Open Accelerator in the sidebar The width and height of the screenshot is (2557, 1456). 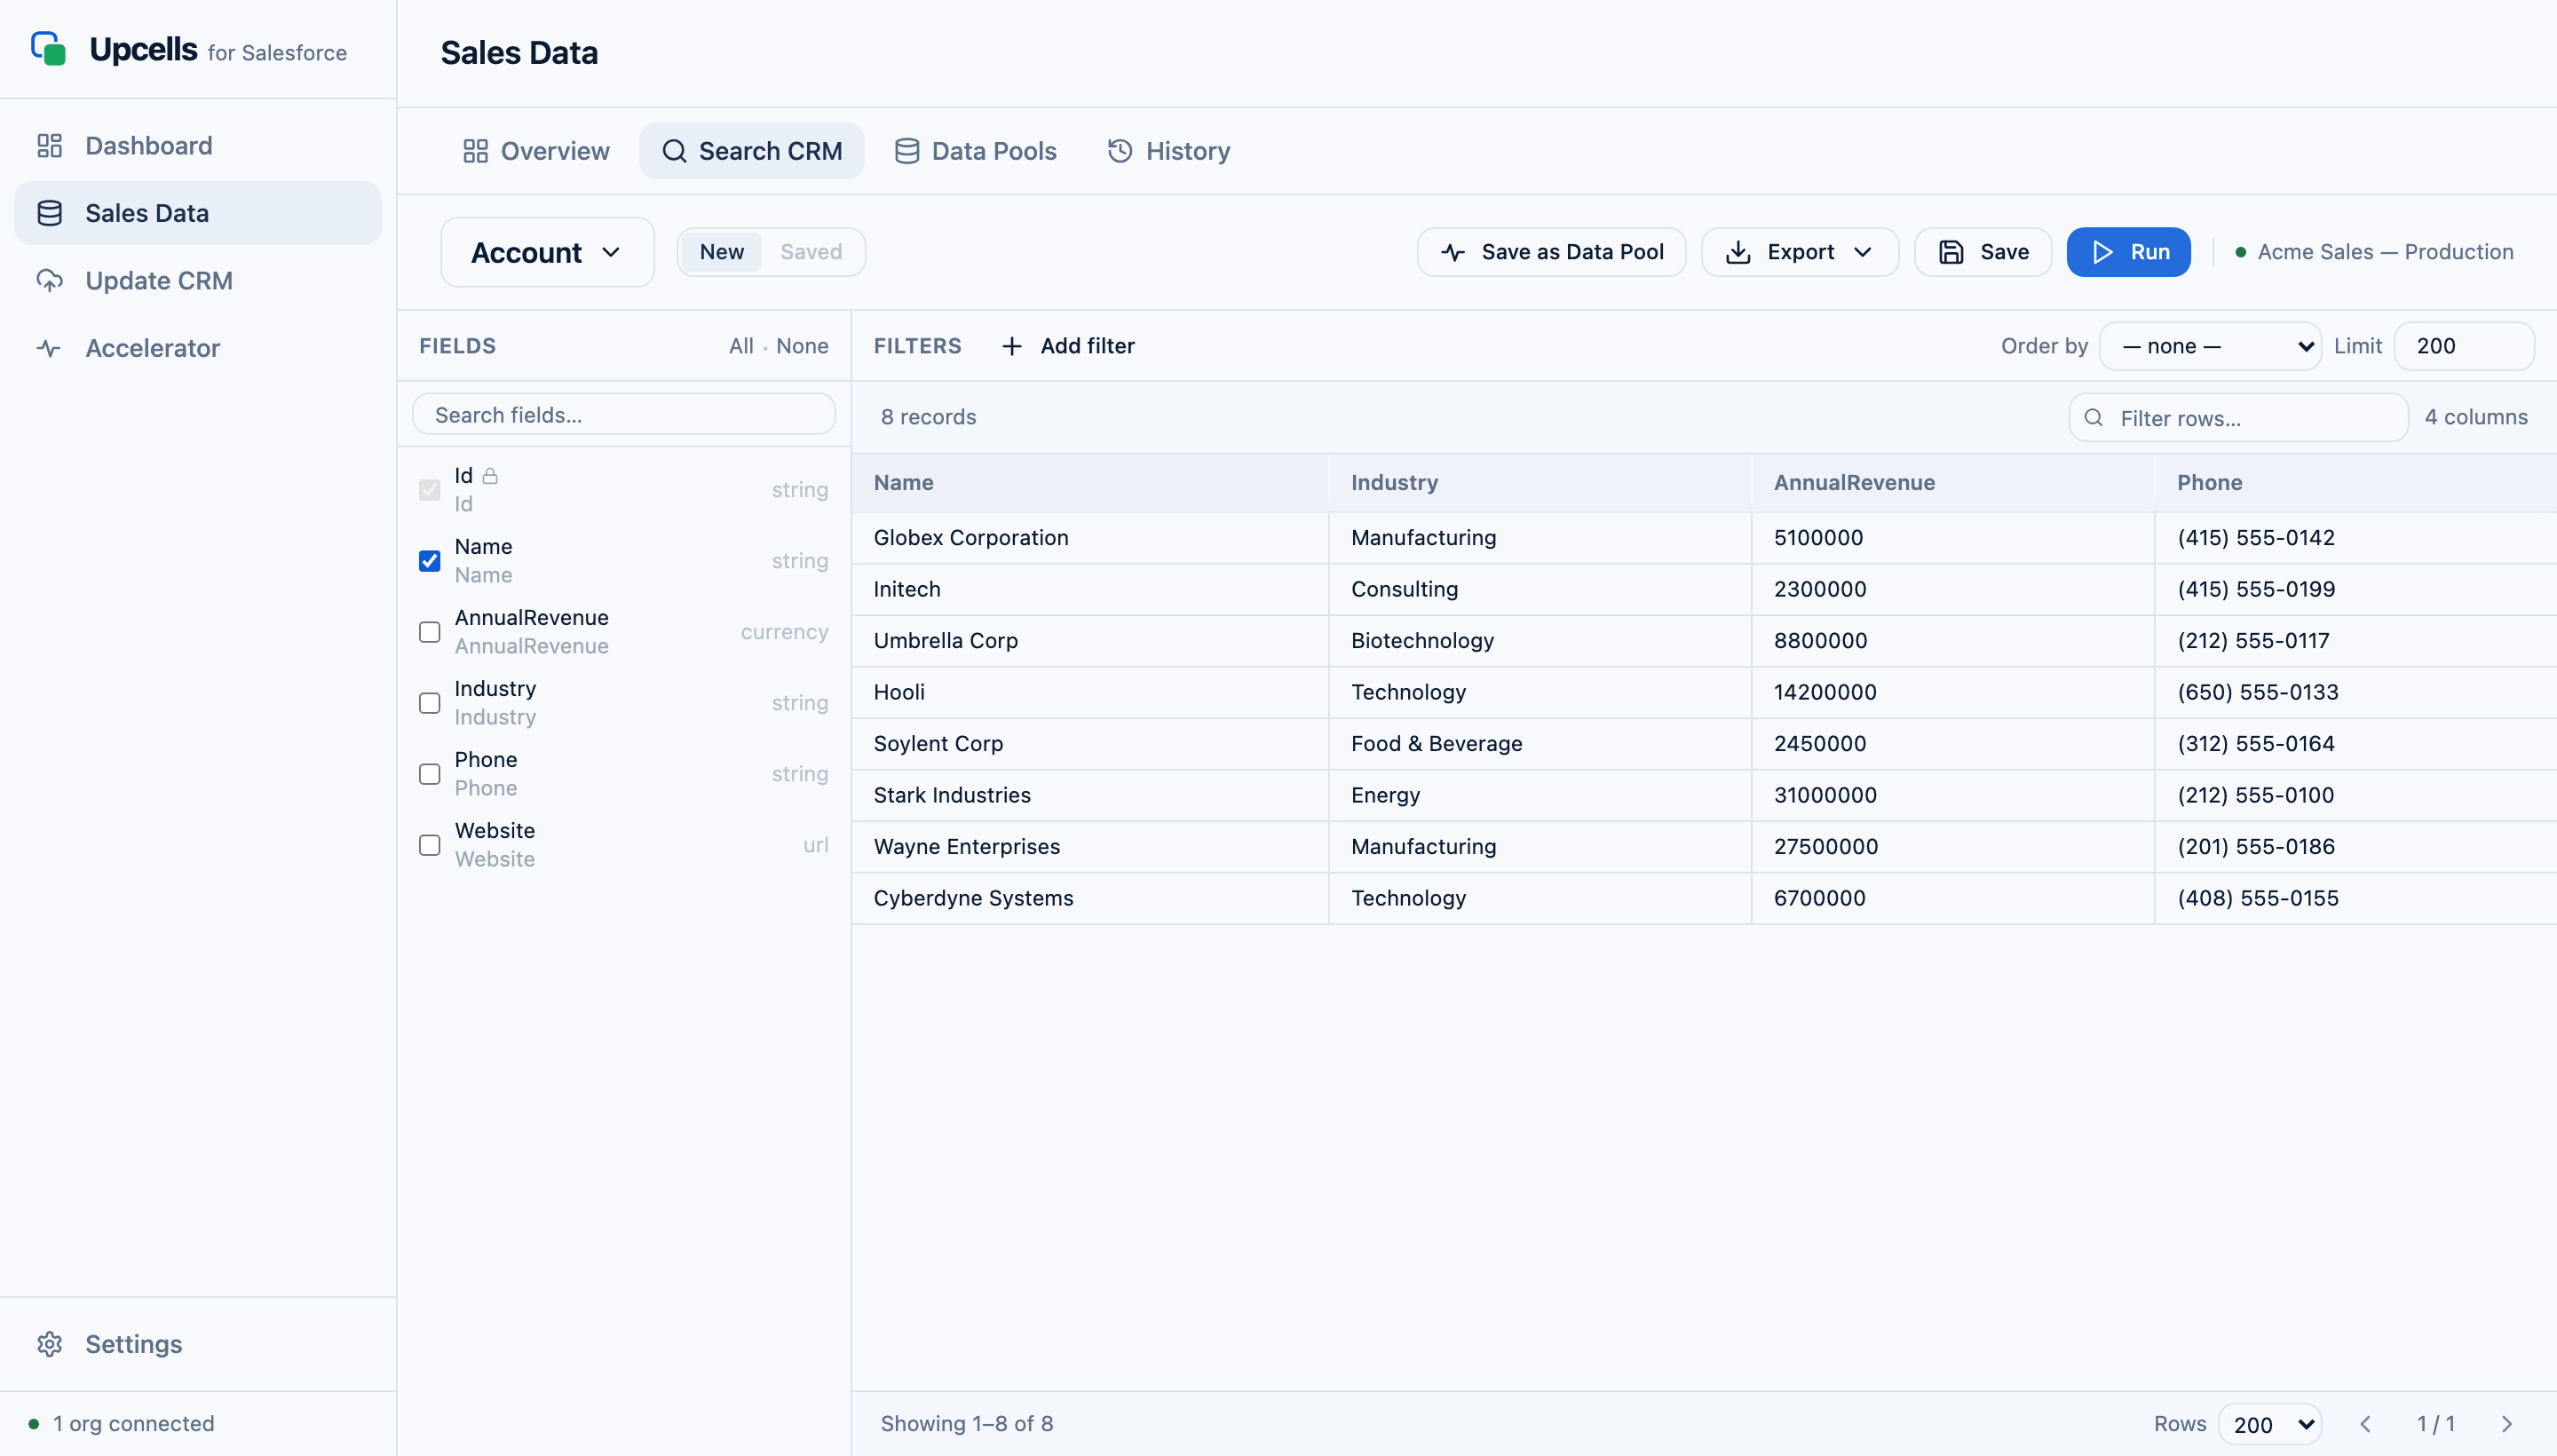pyautogui.click(x=198, y=348)
